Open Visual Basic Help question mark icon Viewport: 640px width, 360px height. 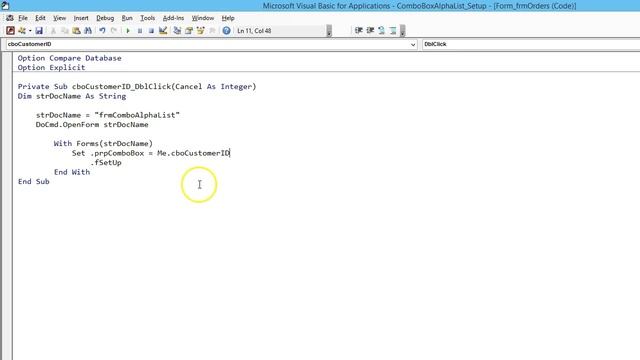click(227, 31)
